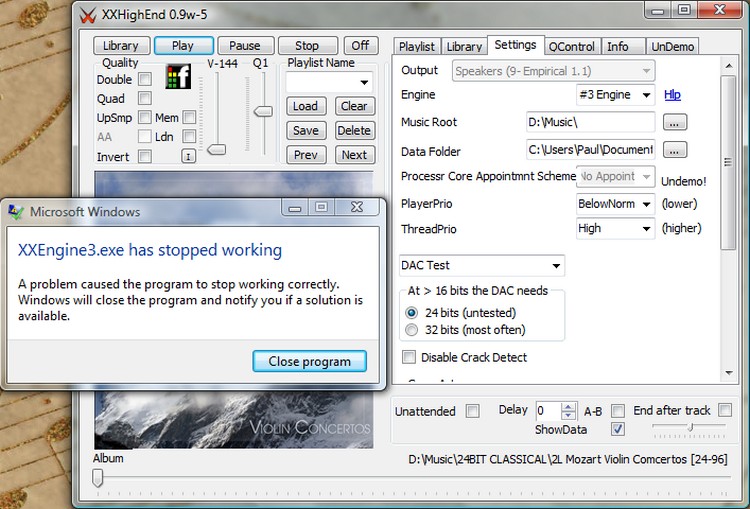Switch to the Playlist tab
The width and height of the screenshot is (750, 509).
pyautogui.click(x=417, y=47)
